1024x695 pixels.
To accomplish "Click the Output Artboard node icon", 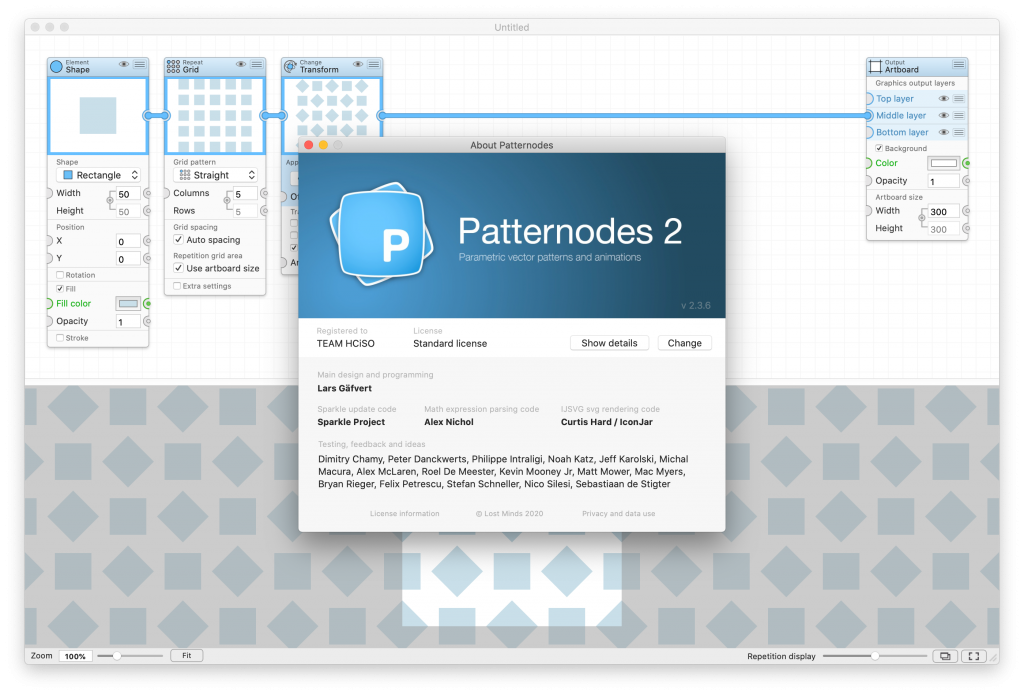I will coord(875,67).
